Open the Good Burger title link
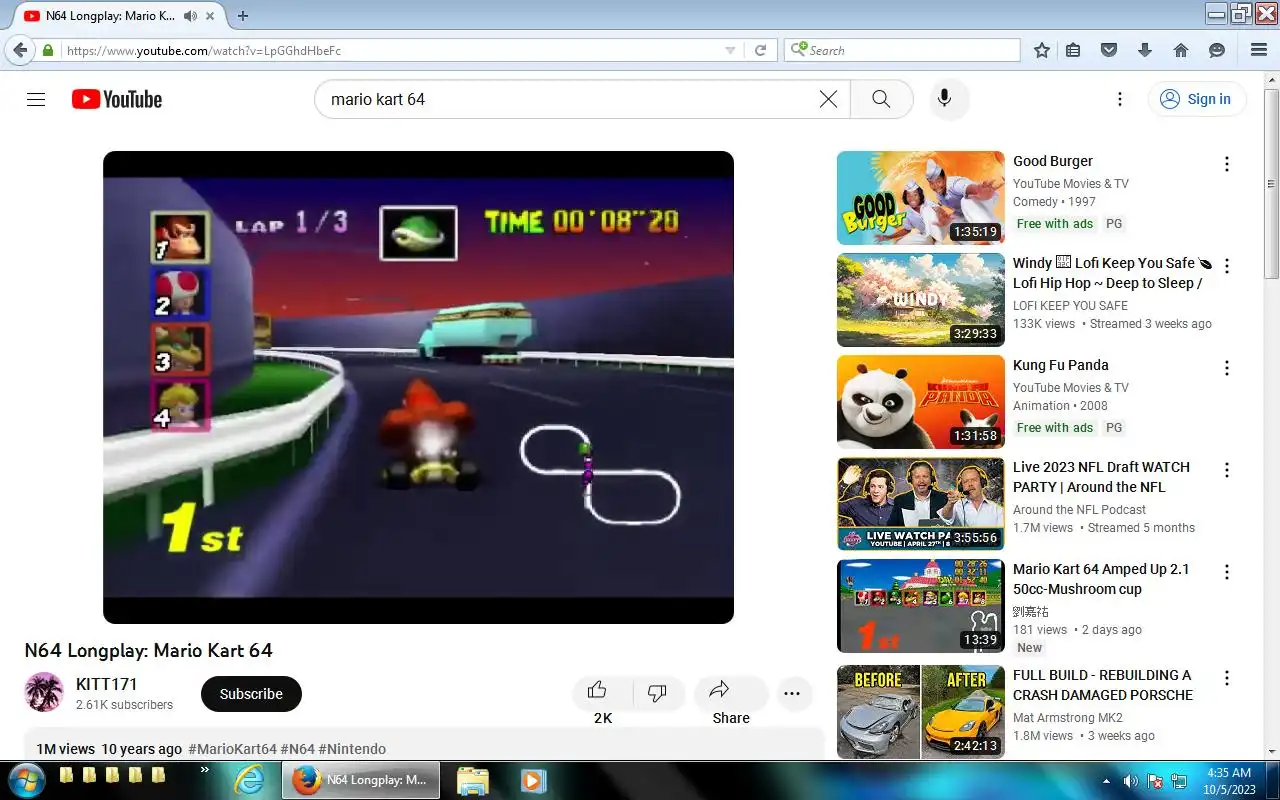Image resolution: width=1280 pixels, height=800 pixels. (1053, 161)
